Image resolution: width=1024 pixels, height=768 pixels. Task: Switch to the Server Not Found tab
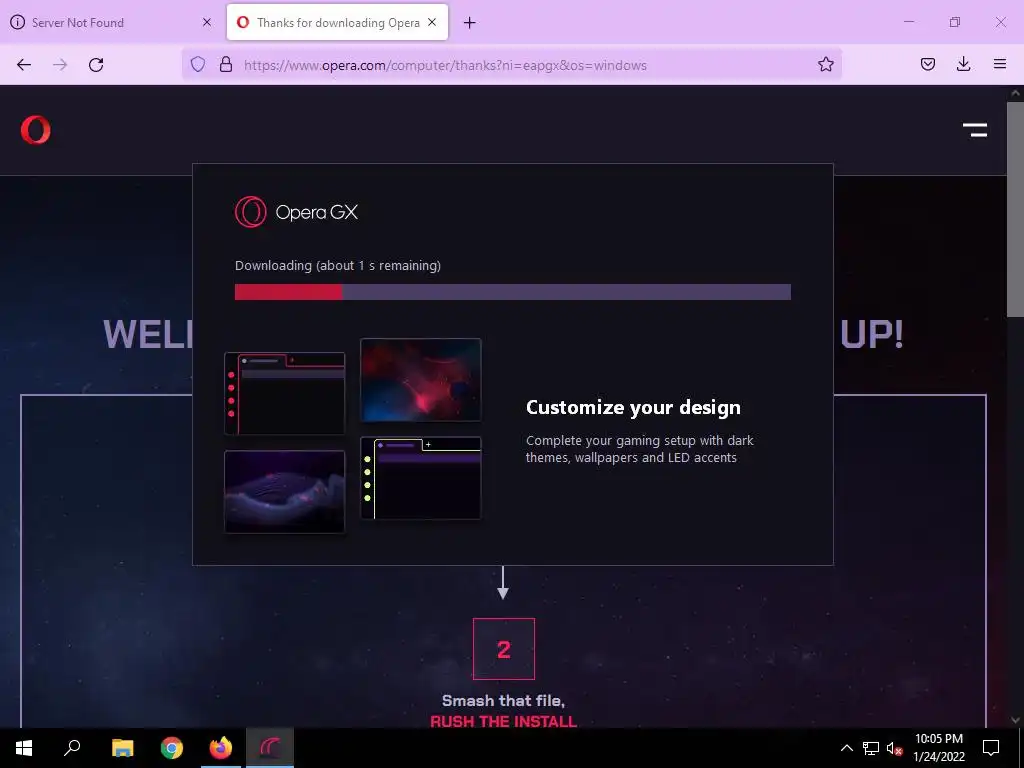coord(112,22)
